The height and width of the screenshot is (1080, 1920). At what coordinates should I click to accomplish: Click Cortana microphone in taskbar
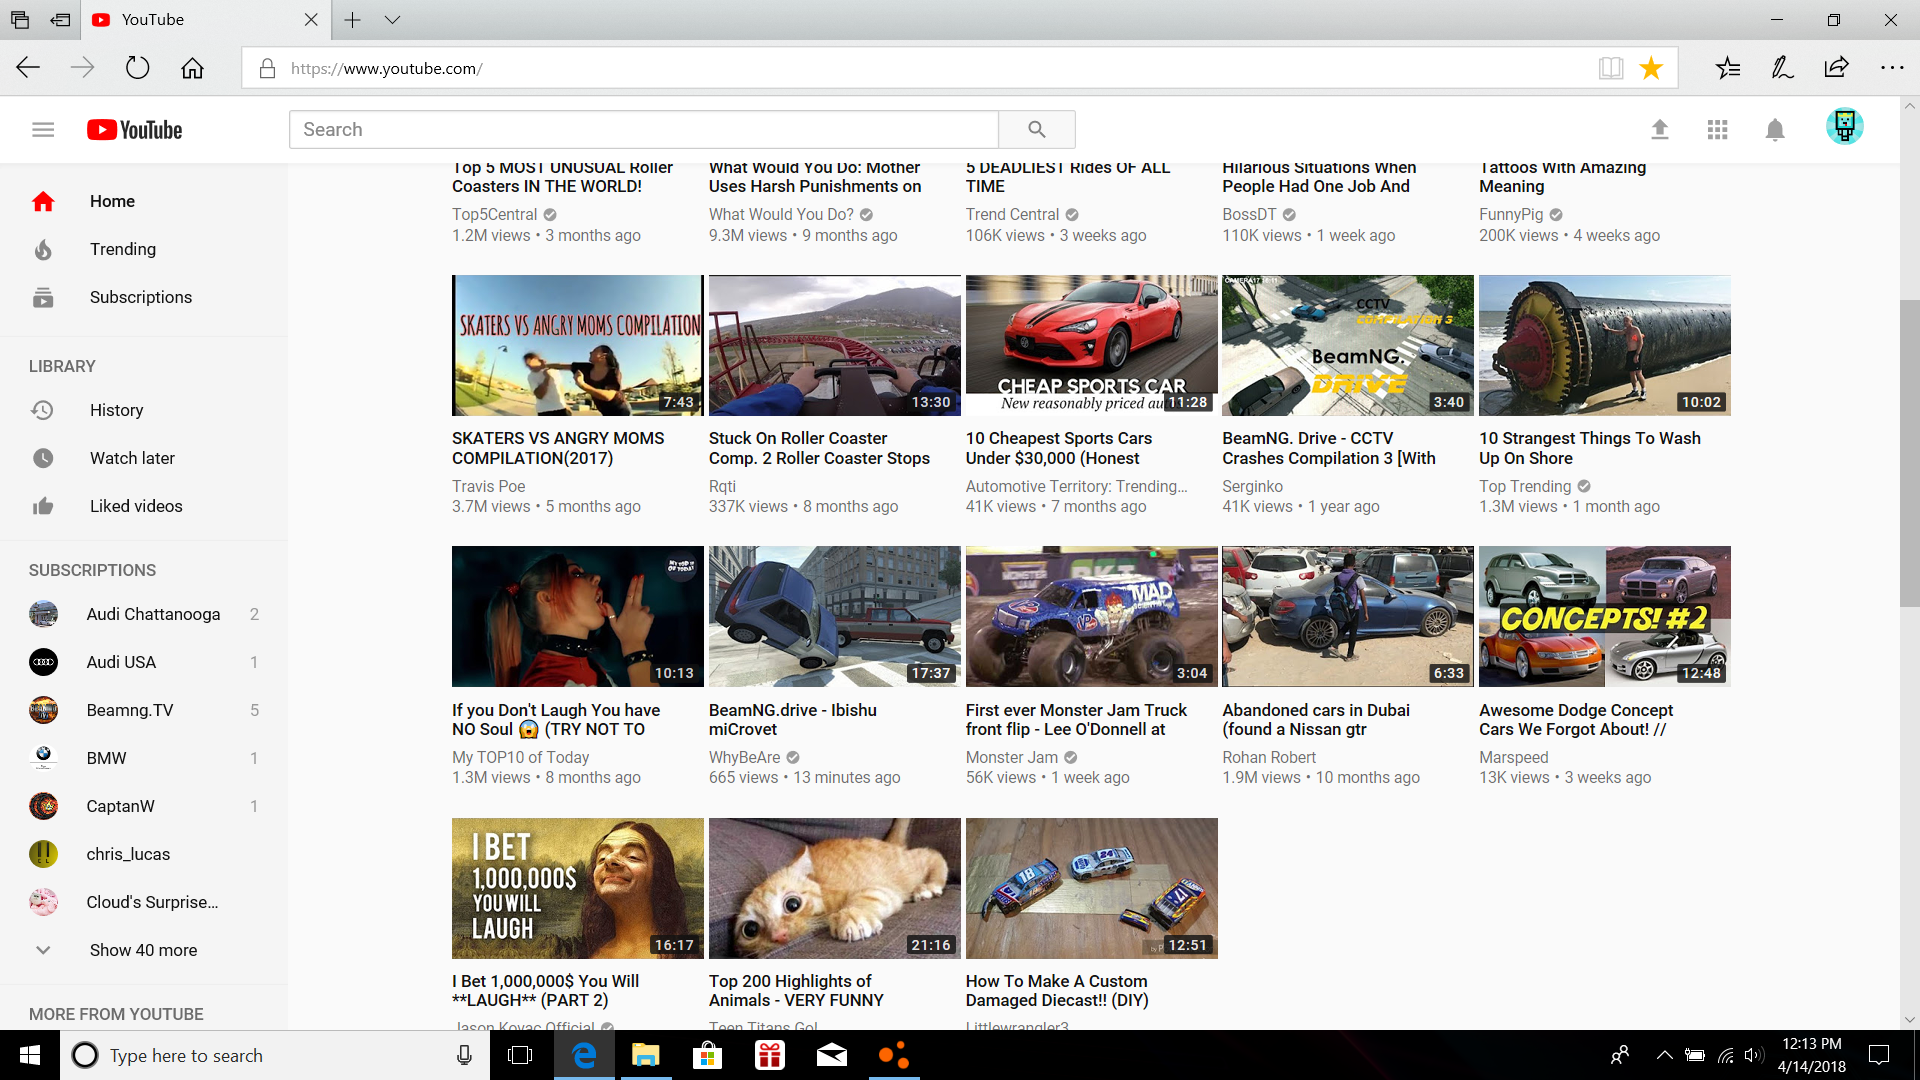coord(464,1056)
